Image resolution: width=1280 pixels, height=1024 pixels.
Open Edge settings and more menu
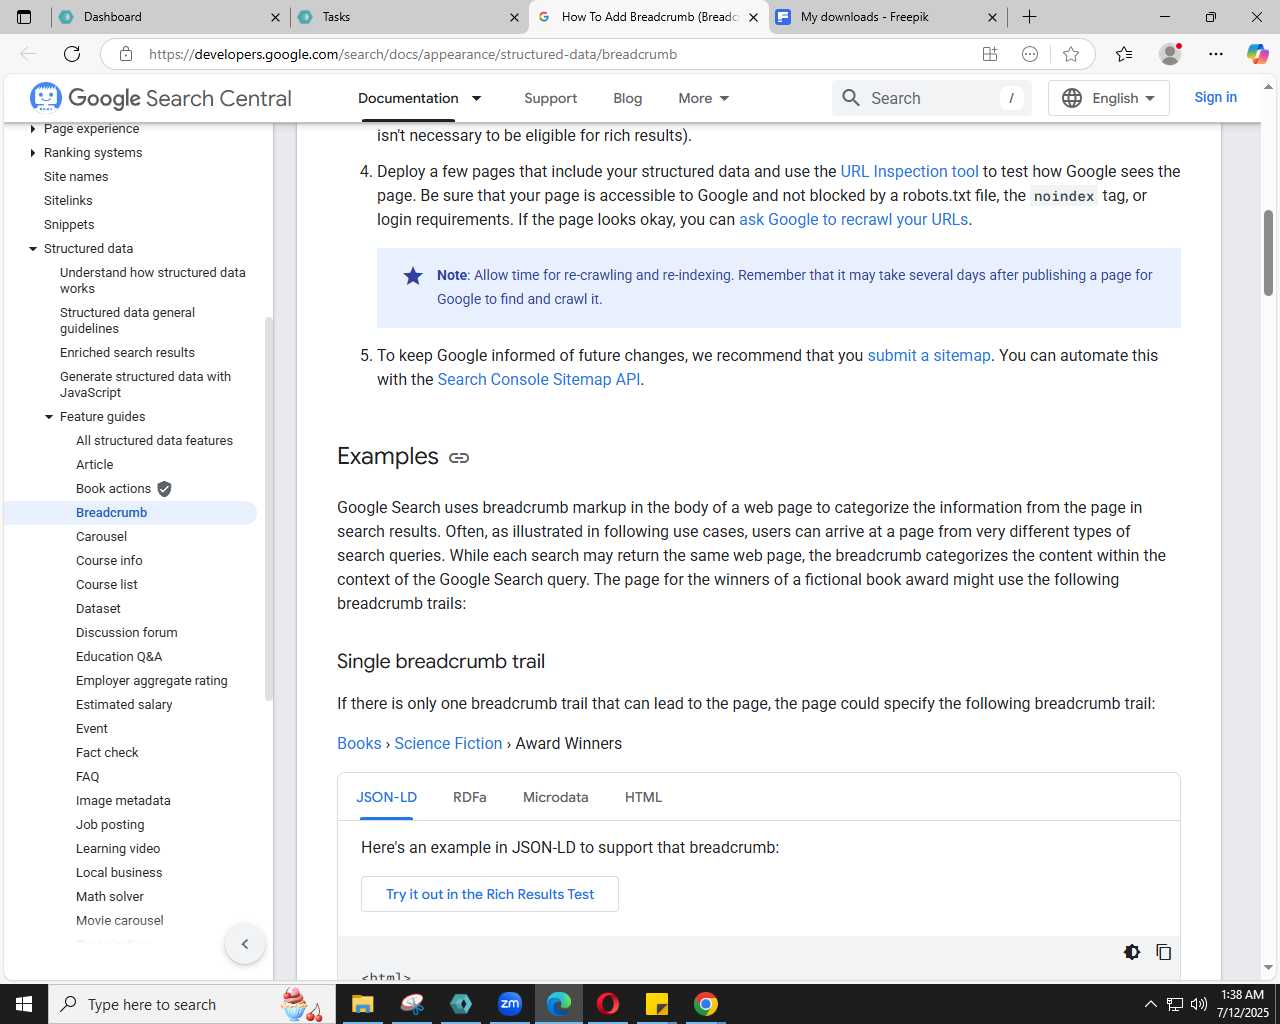point(1215,54)
